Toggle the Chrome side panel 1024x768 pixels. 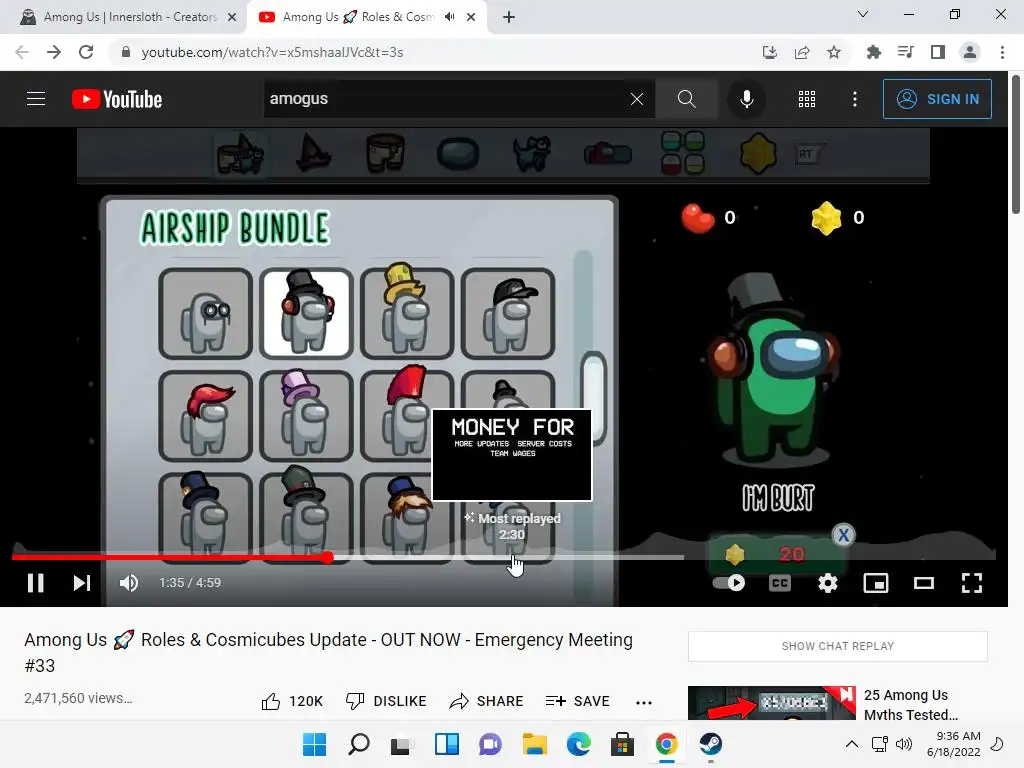pos(938,52)
